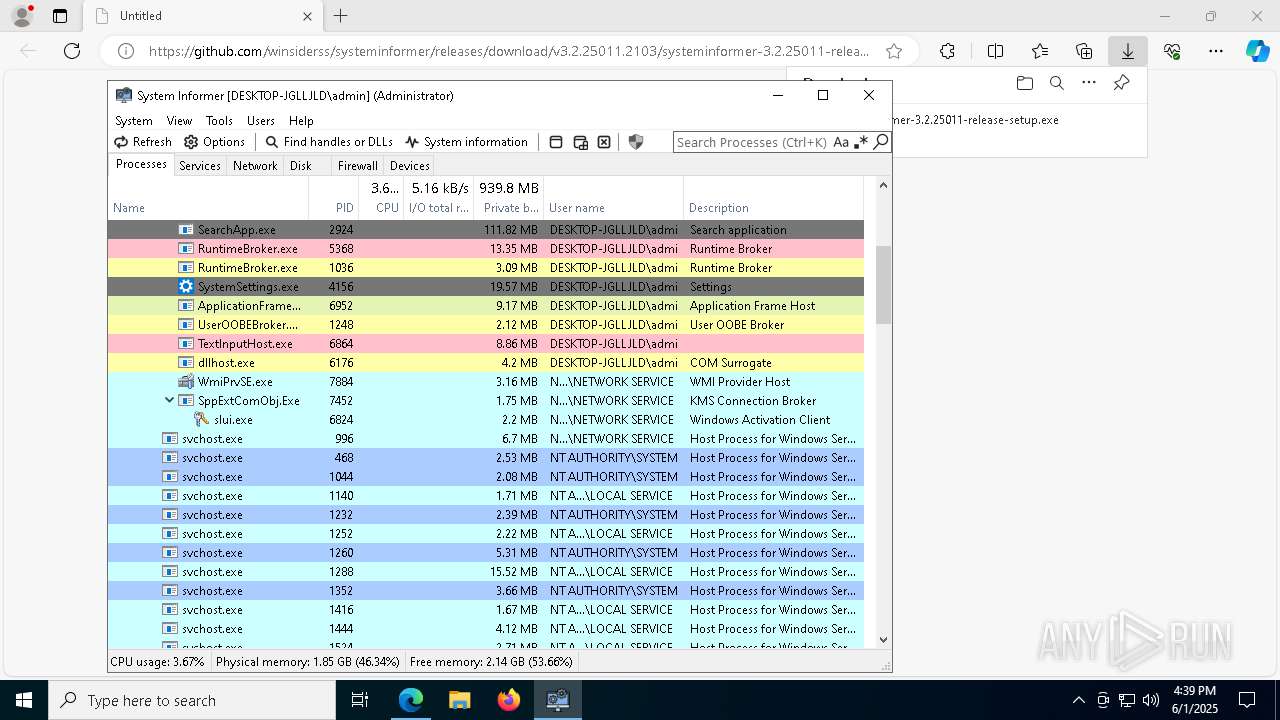The image size is (1280, 720).
Task: Open Edge Collections icon
Action: pyautogui.click(x=1084, y=51)
